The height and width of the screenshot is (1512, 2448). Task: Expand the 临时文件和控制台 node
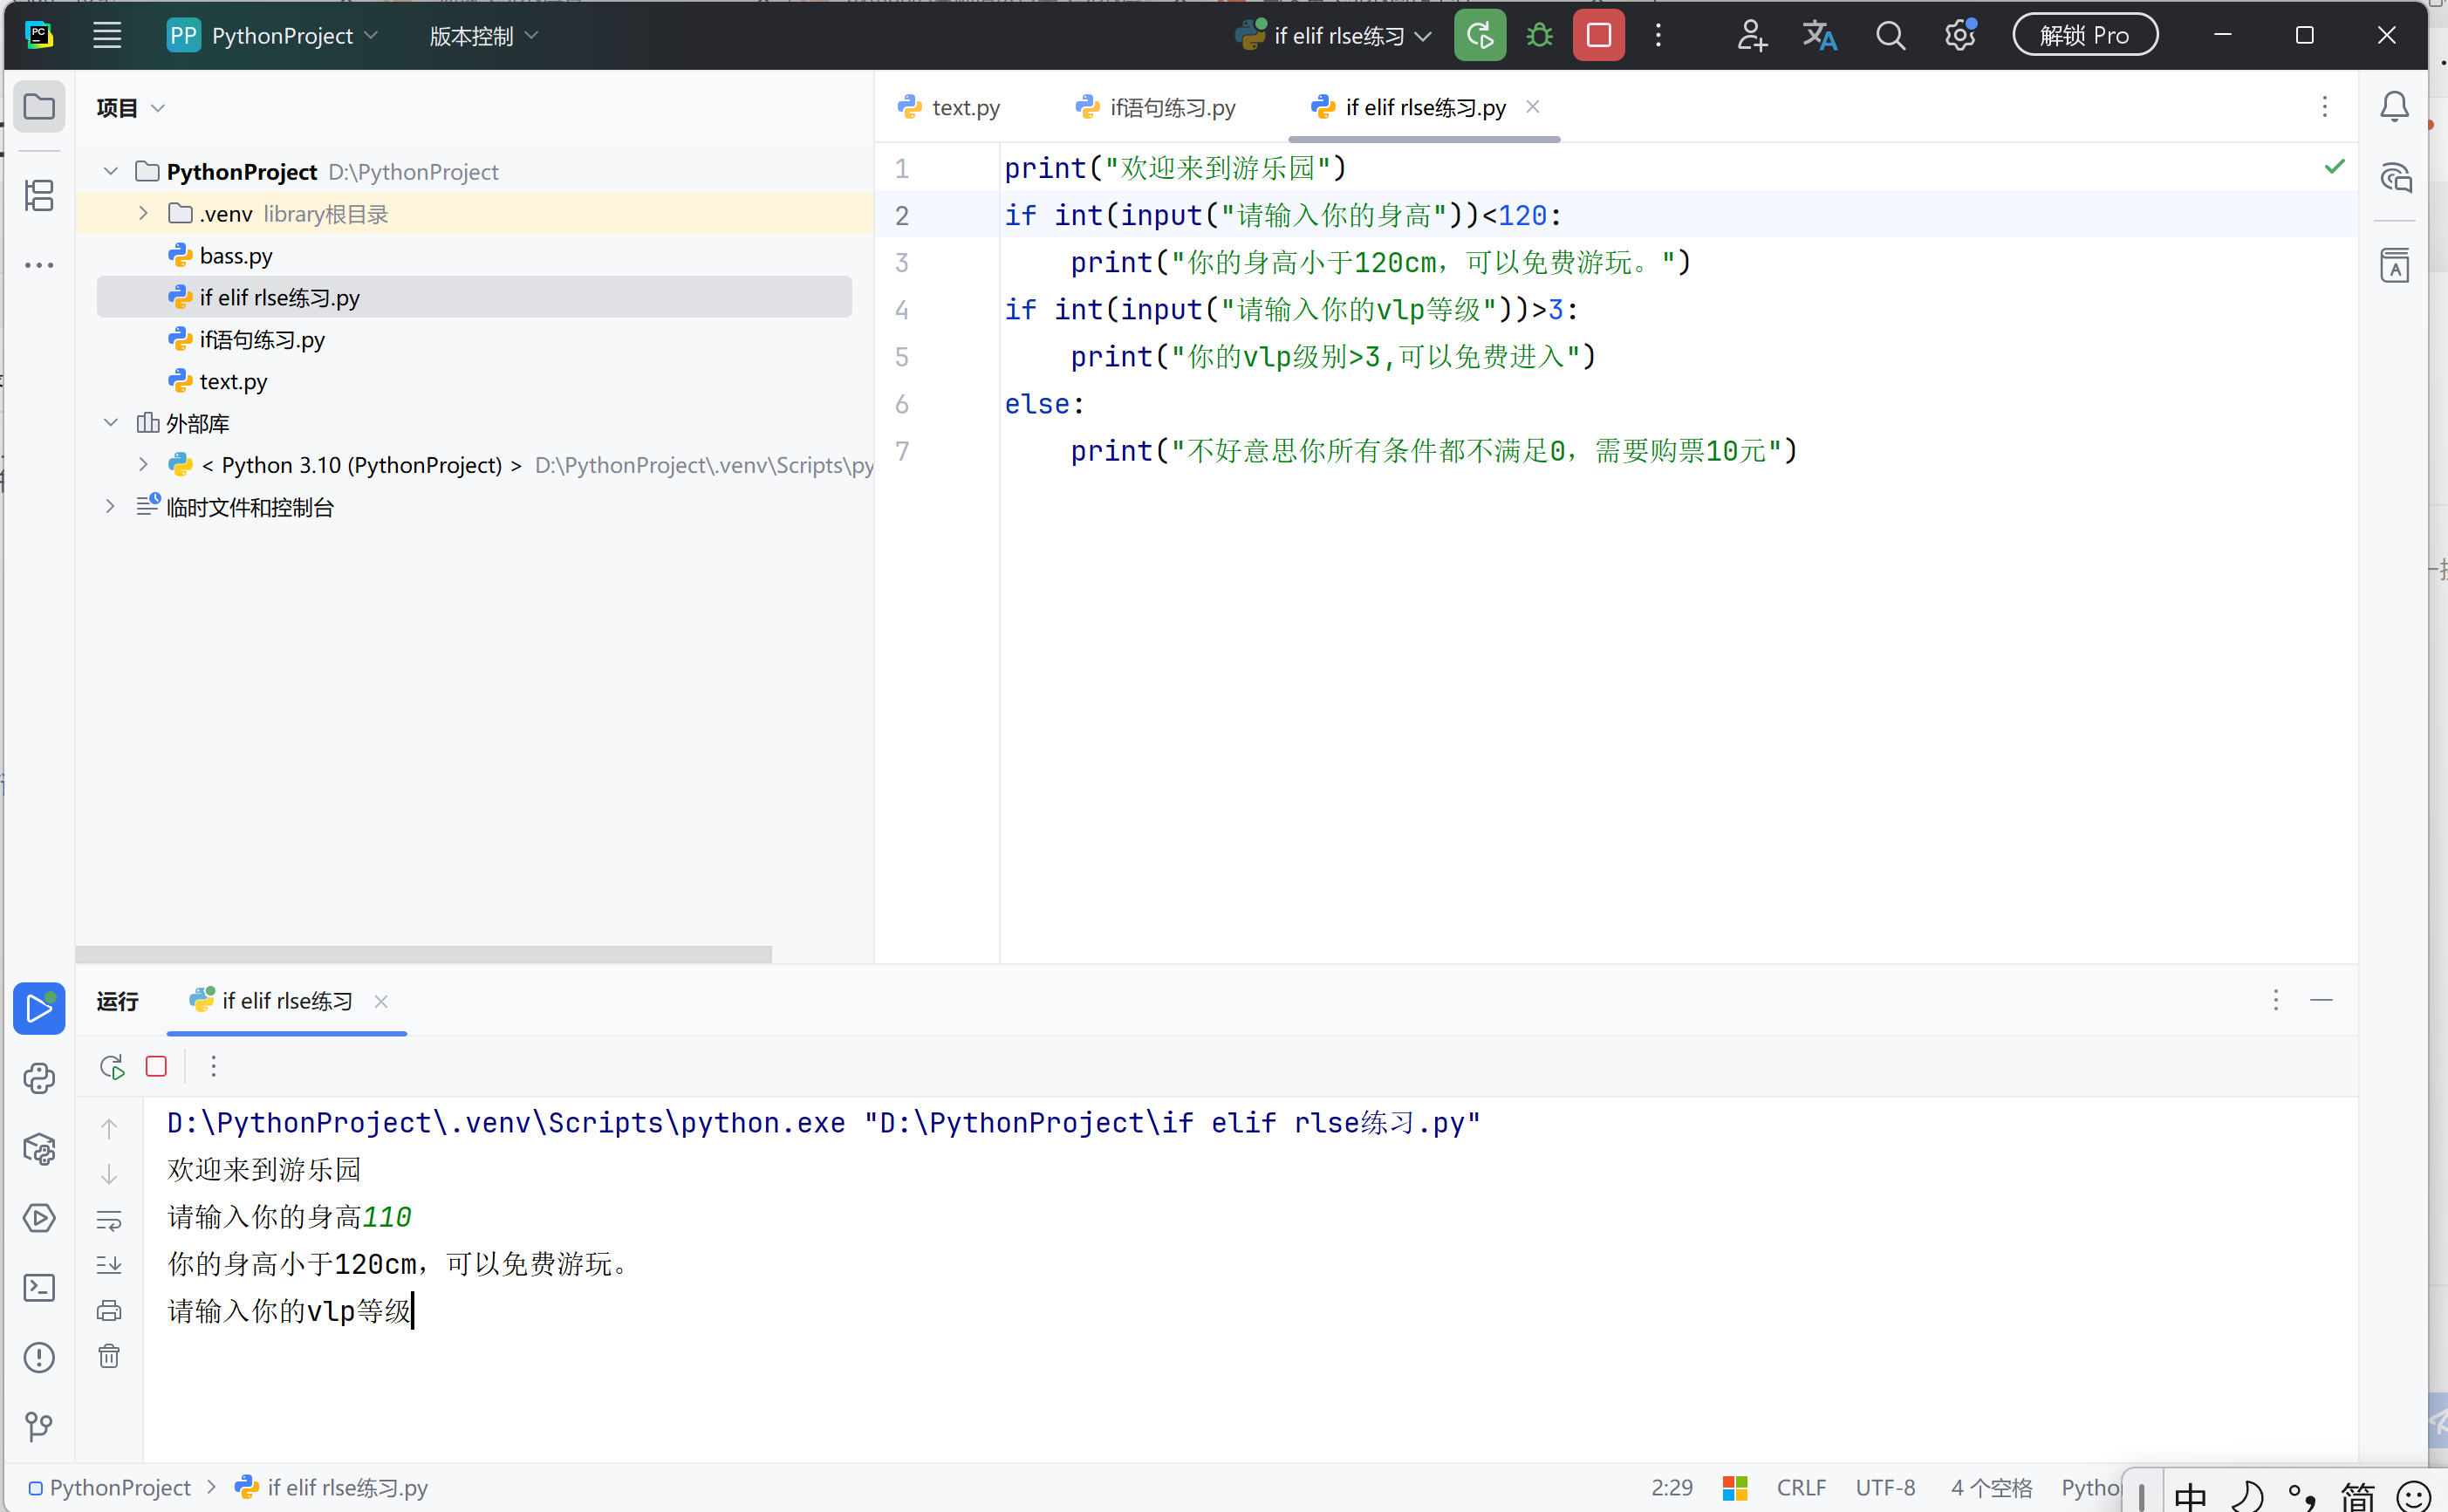coord(110,507)
